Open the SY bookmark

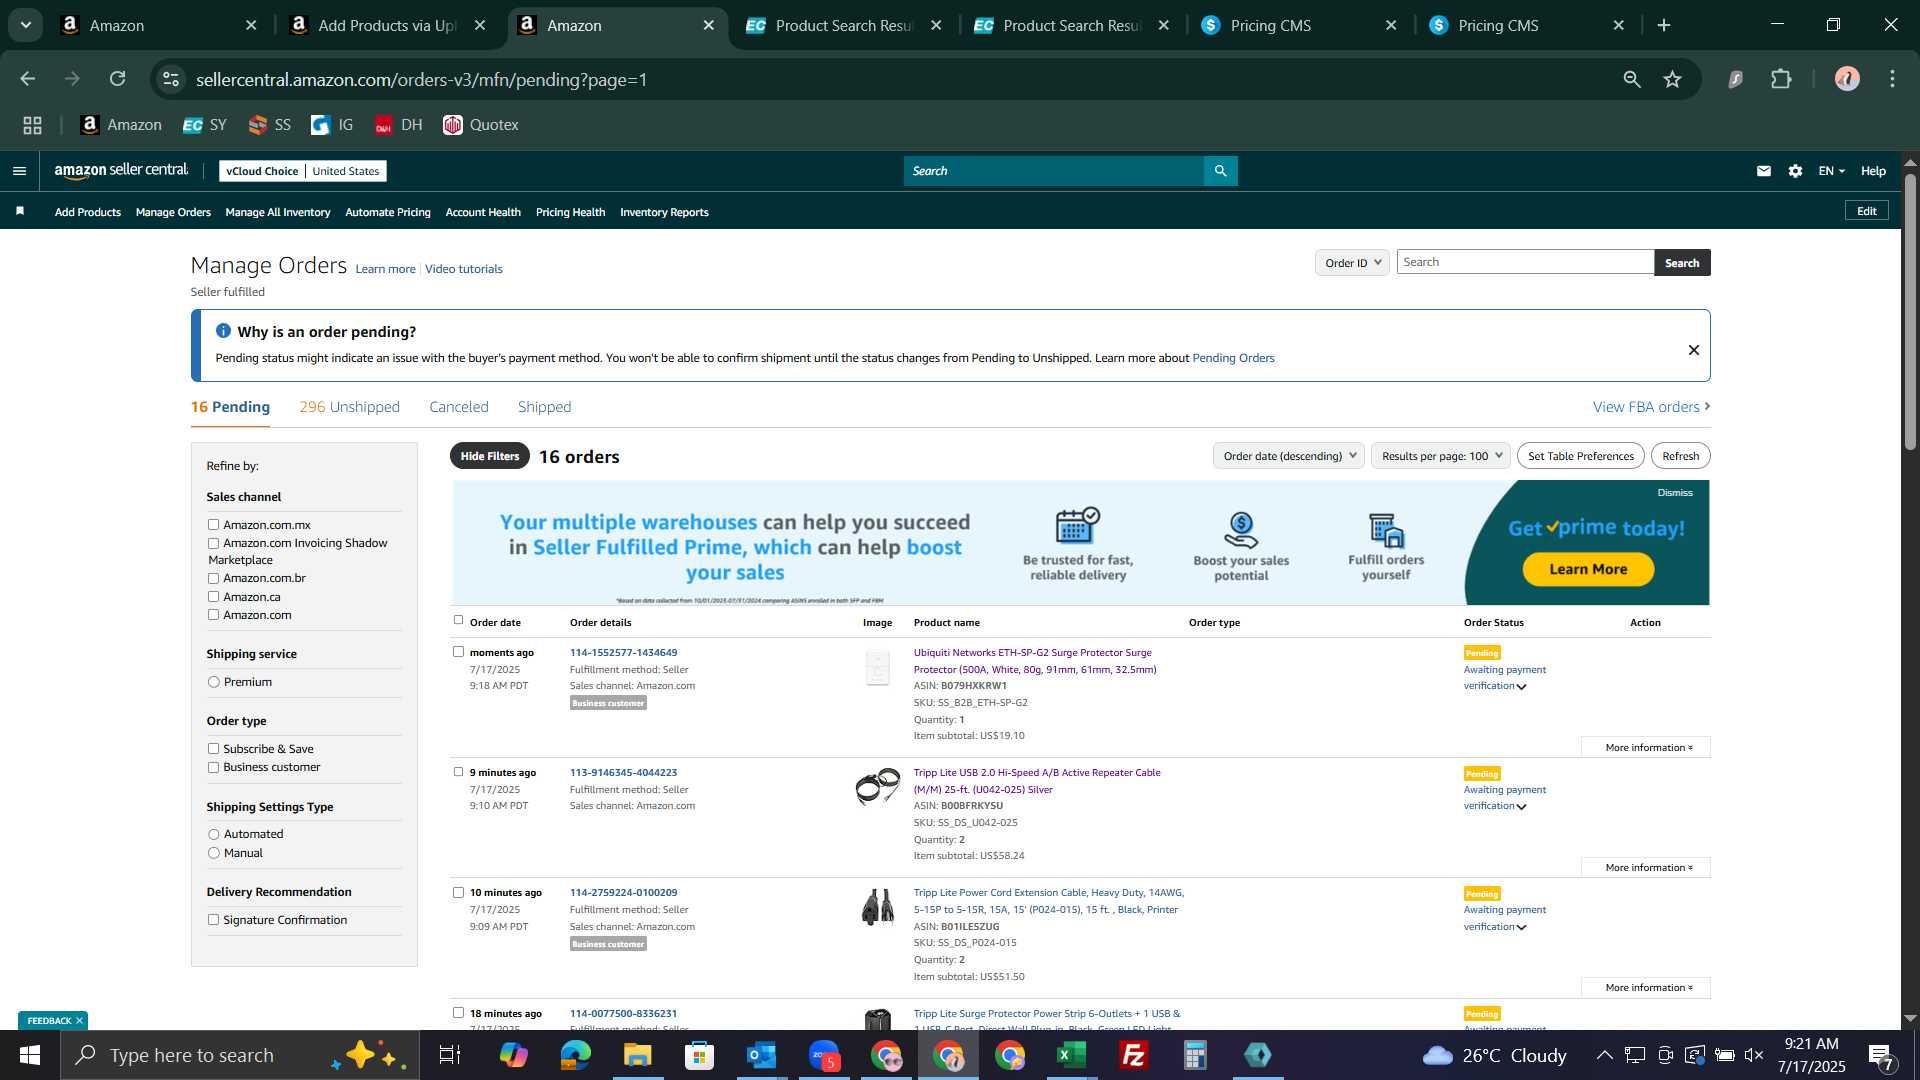pos(205,125)
